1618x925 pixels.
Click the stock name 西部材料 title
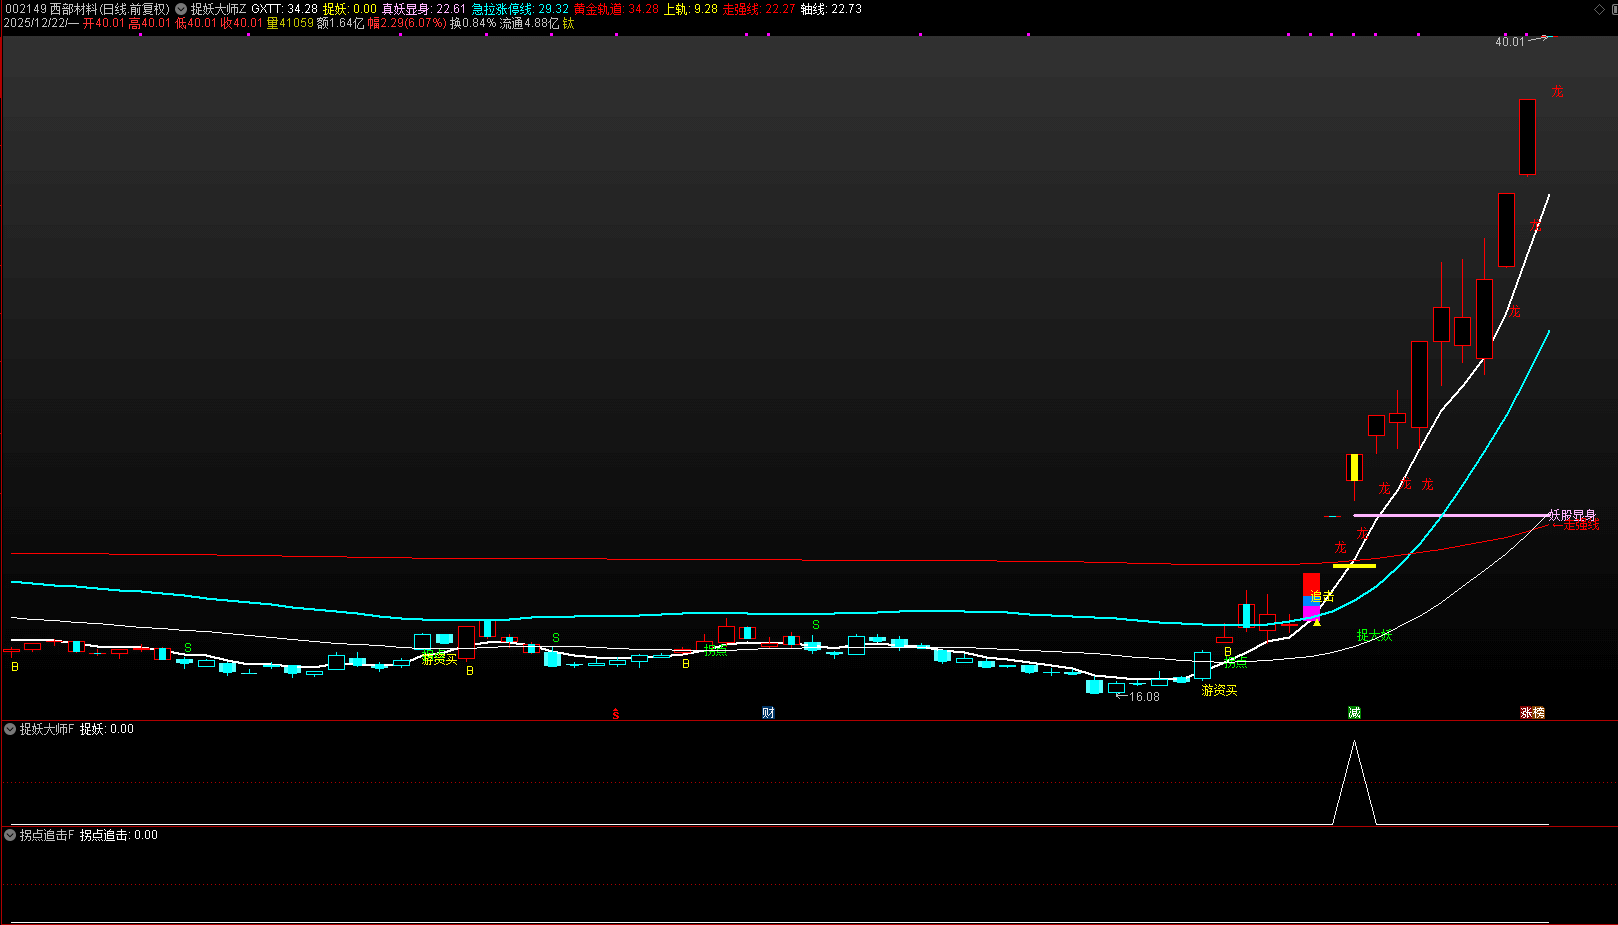click(74, 9)
